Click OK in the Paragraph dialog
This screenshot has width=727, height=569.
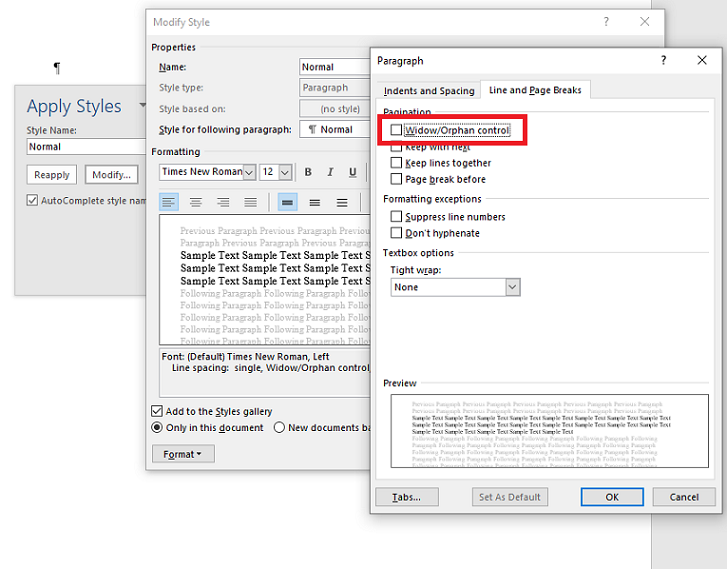(612, 497)
